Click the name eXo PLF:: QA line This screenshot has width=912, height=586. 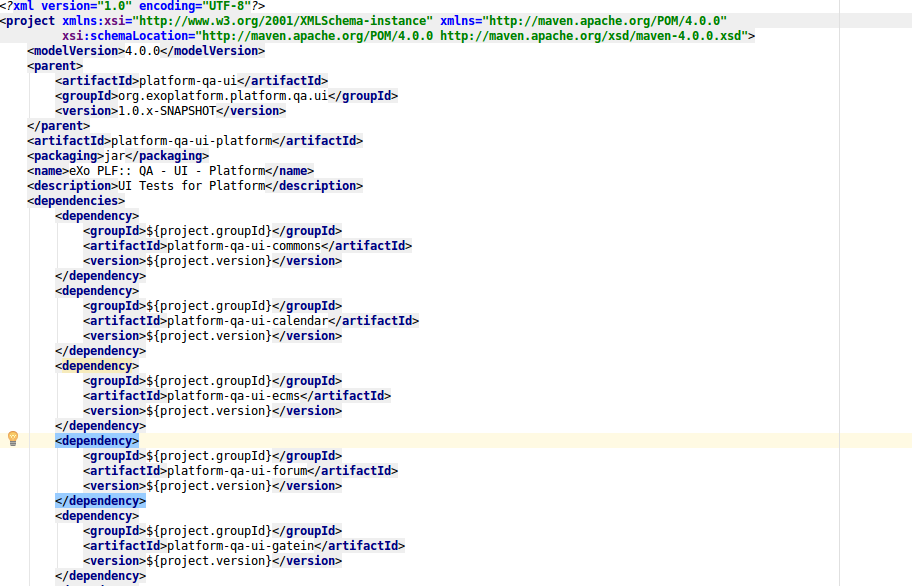(x=170, y=171)
